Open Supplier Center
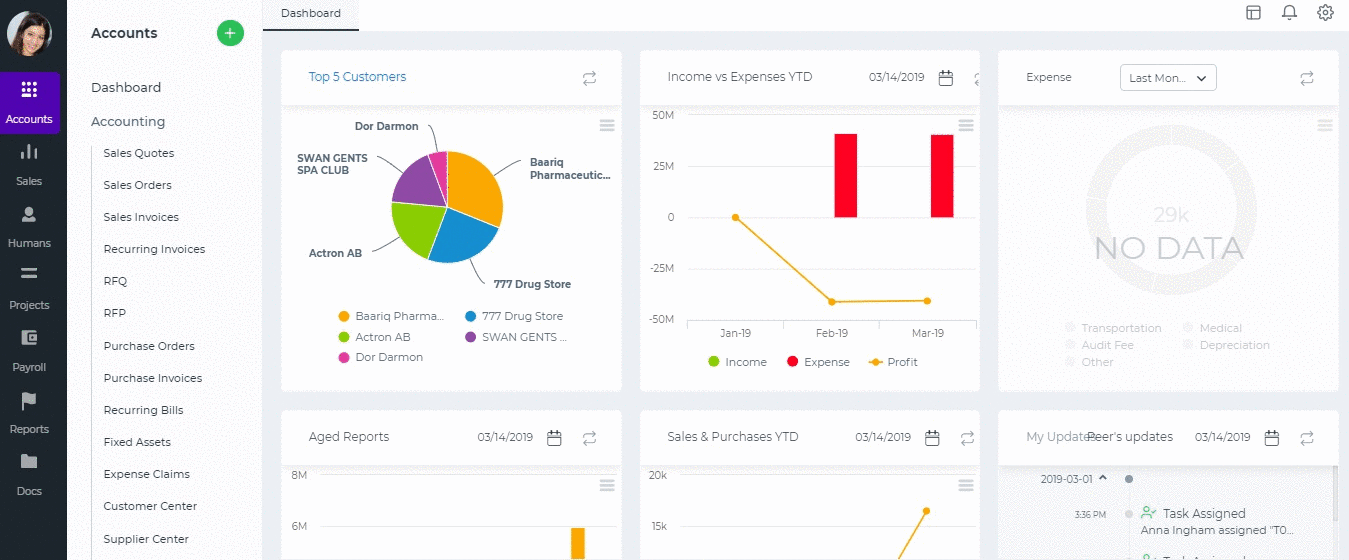 click(146, 539)
